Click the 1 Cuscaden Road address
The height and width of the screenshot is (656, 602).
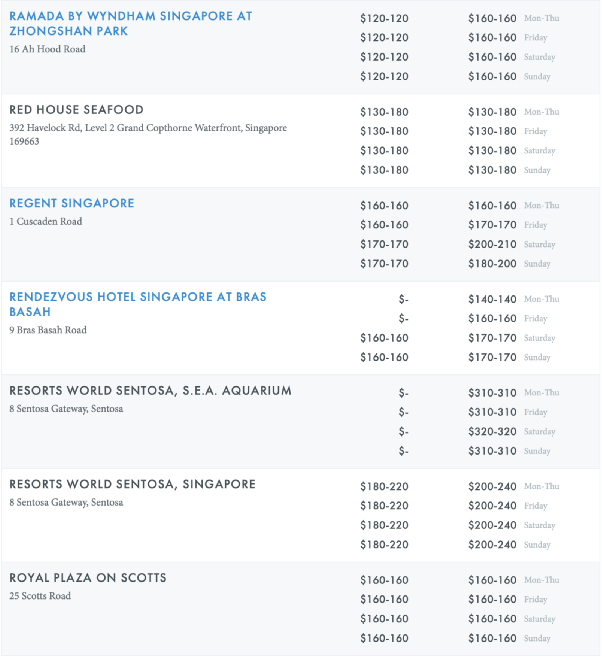tap(46, 222)
